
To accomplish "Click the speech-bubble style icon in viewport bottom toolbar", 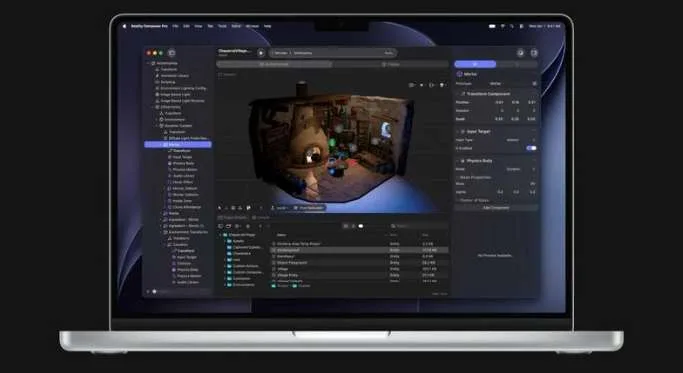I will coord(248,208).
